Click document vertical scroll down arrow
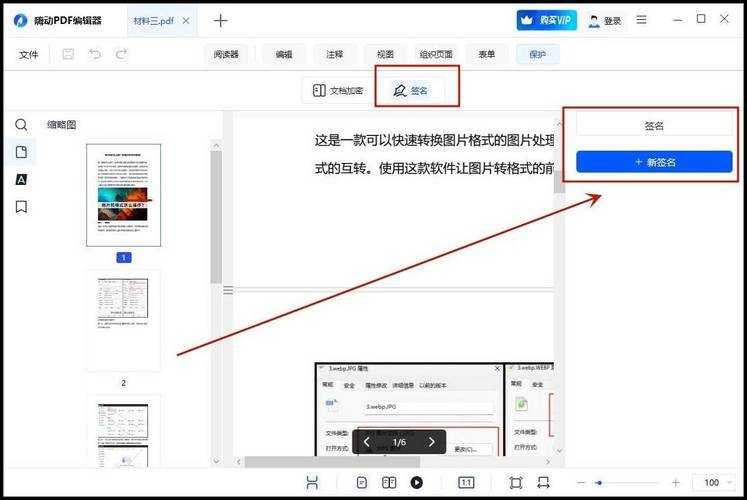The image size is (747, 500). click(559, 450)
